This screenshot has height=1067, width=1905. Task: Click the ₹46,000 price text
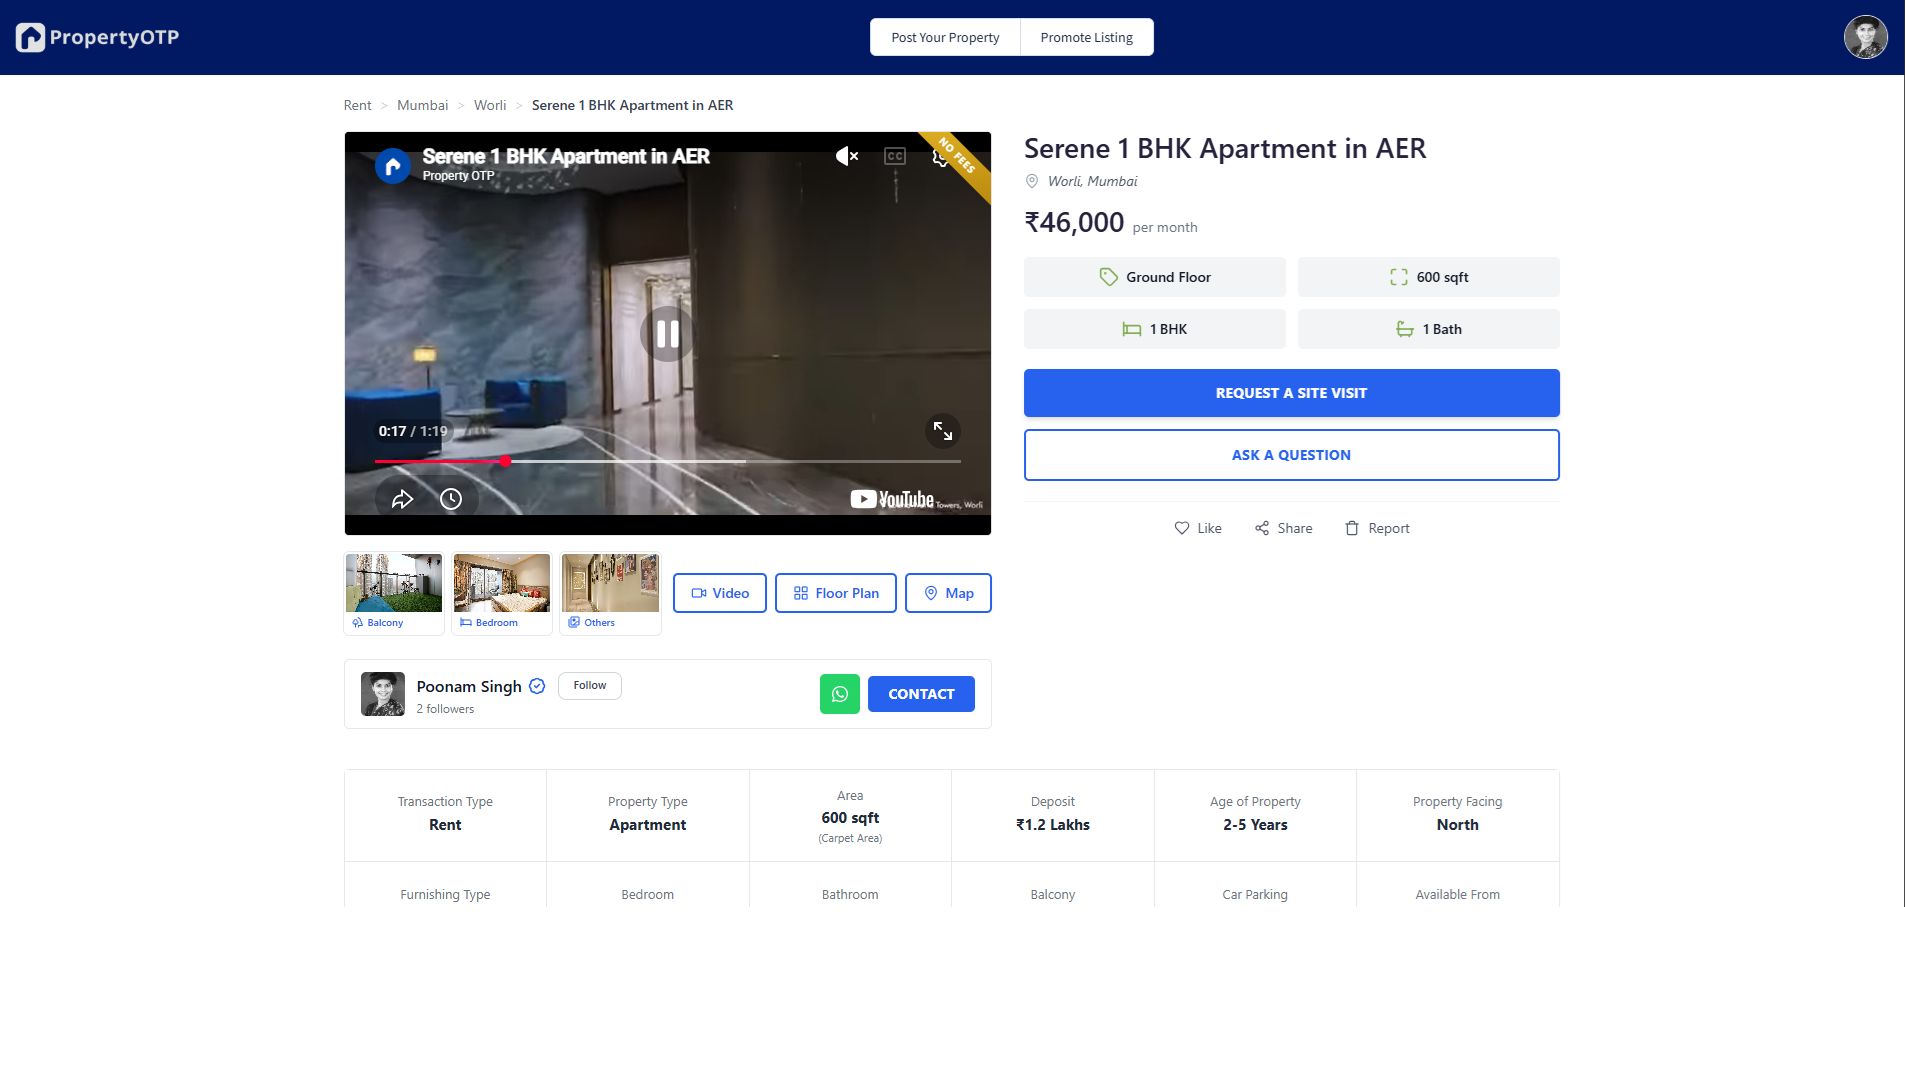1074,222
